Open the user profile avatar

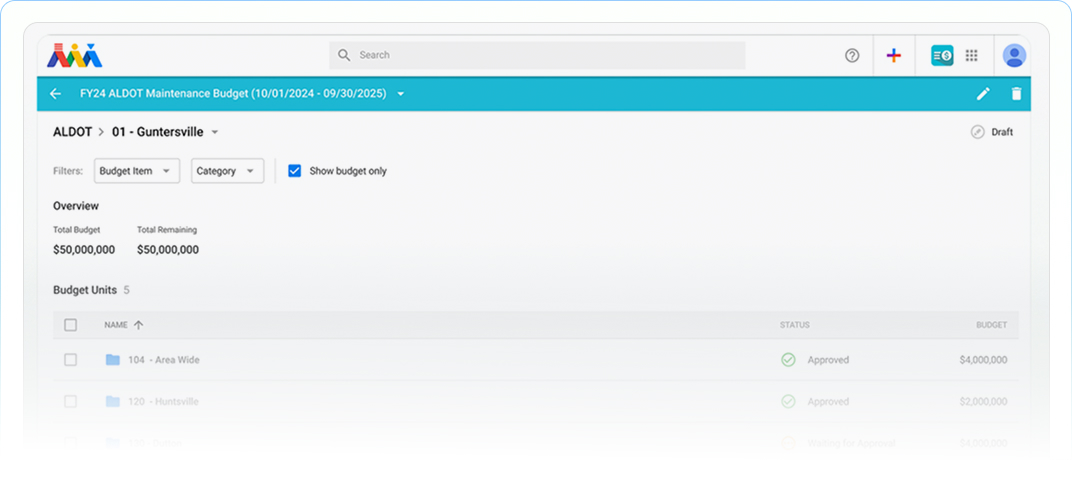1015,55
